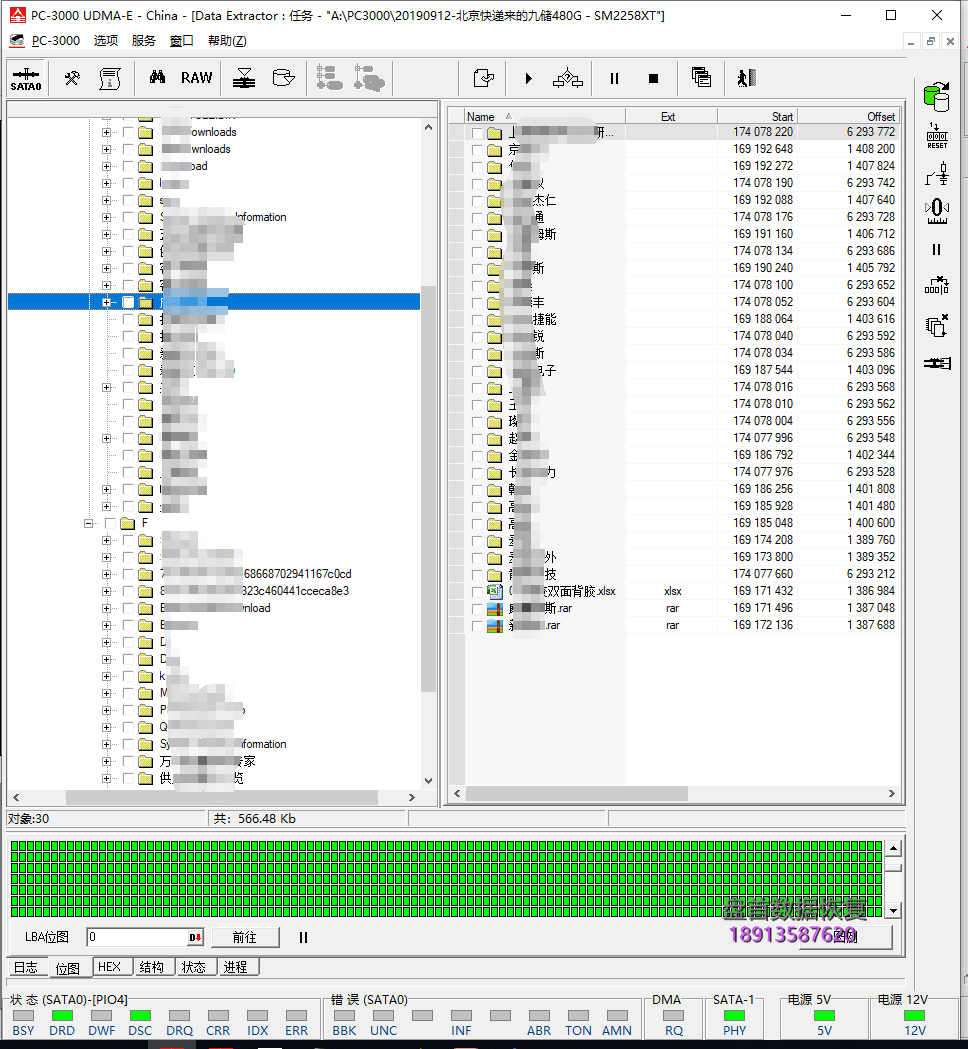The image size is (968, 1049).
Task: Sort the file list by the Name column header
Action: [x=545, y=116]
